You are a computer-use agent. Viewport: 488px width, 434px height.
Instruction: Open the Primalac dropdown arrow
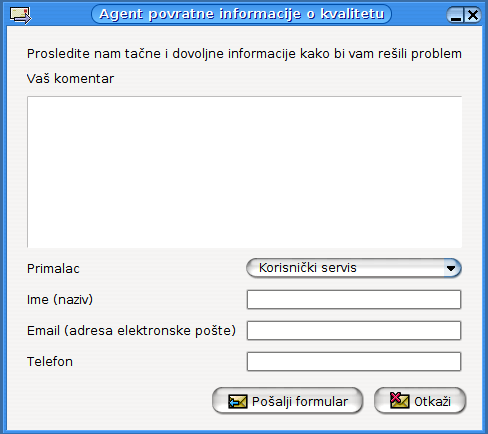pos(451,268)
